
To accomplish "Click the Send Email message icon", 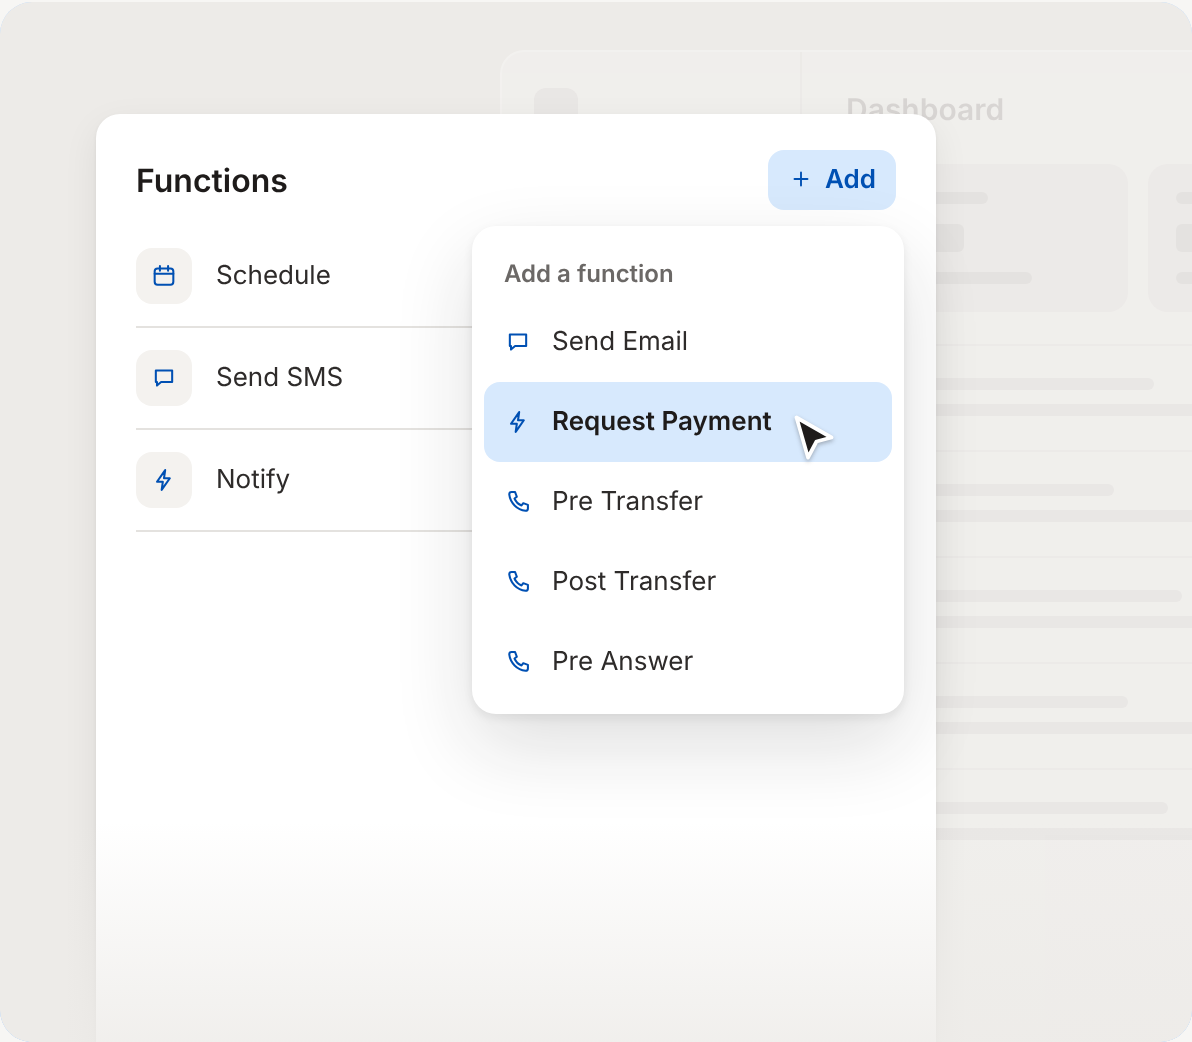I will [x=518, y=342].
